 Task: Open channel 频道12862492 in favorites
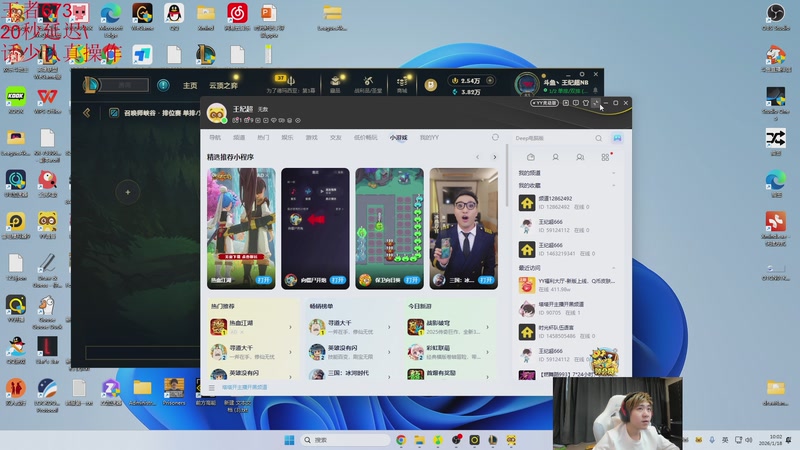566,203
